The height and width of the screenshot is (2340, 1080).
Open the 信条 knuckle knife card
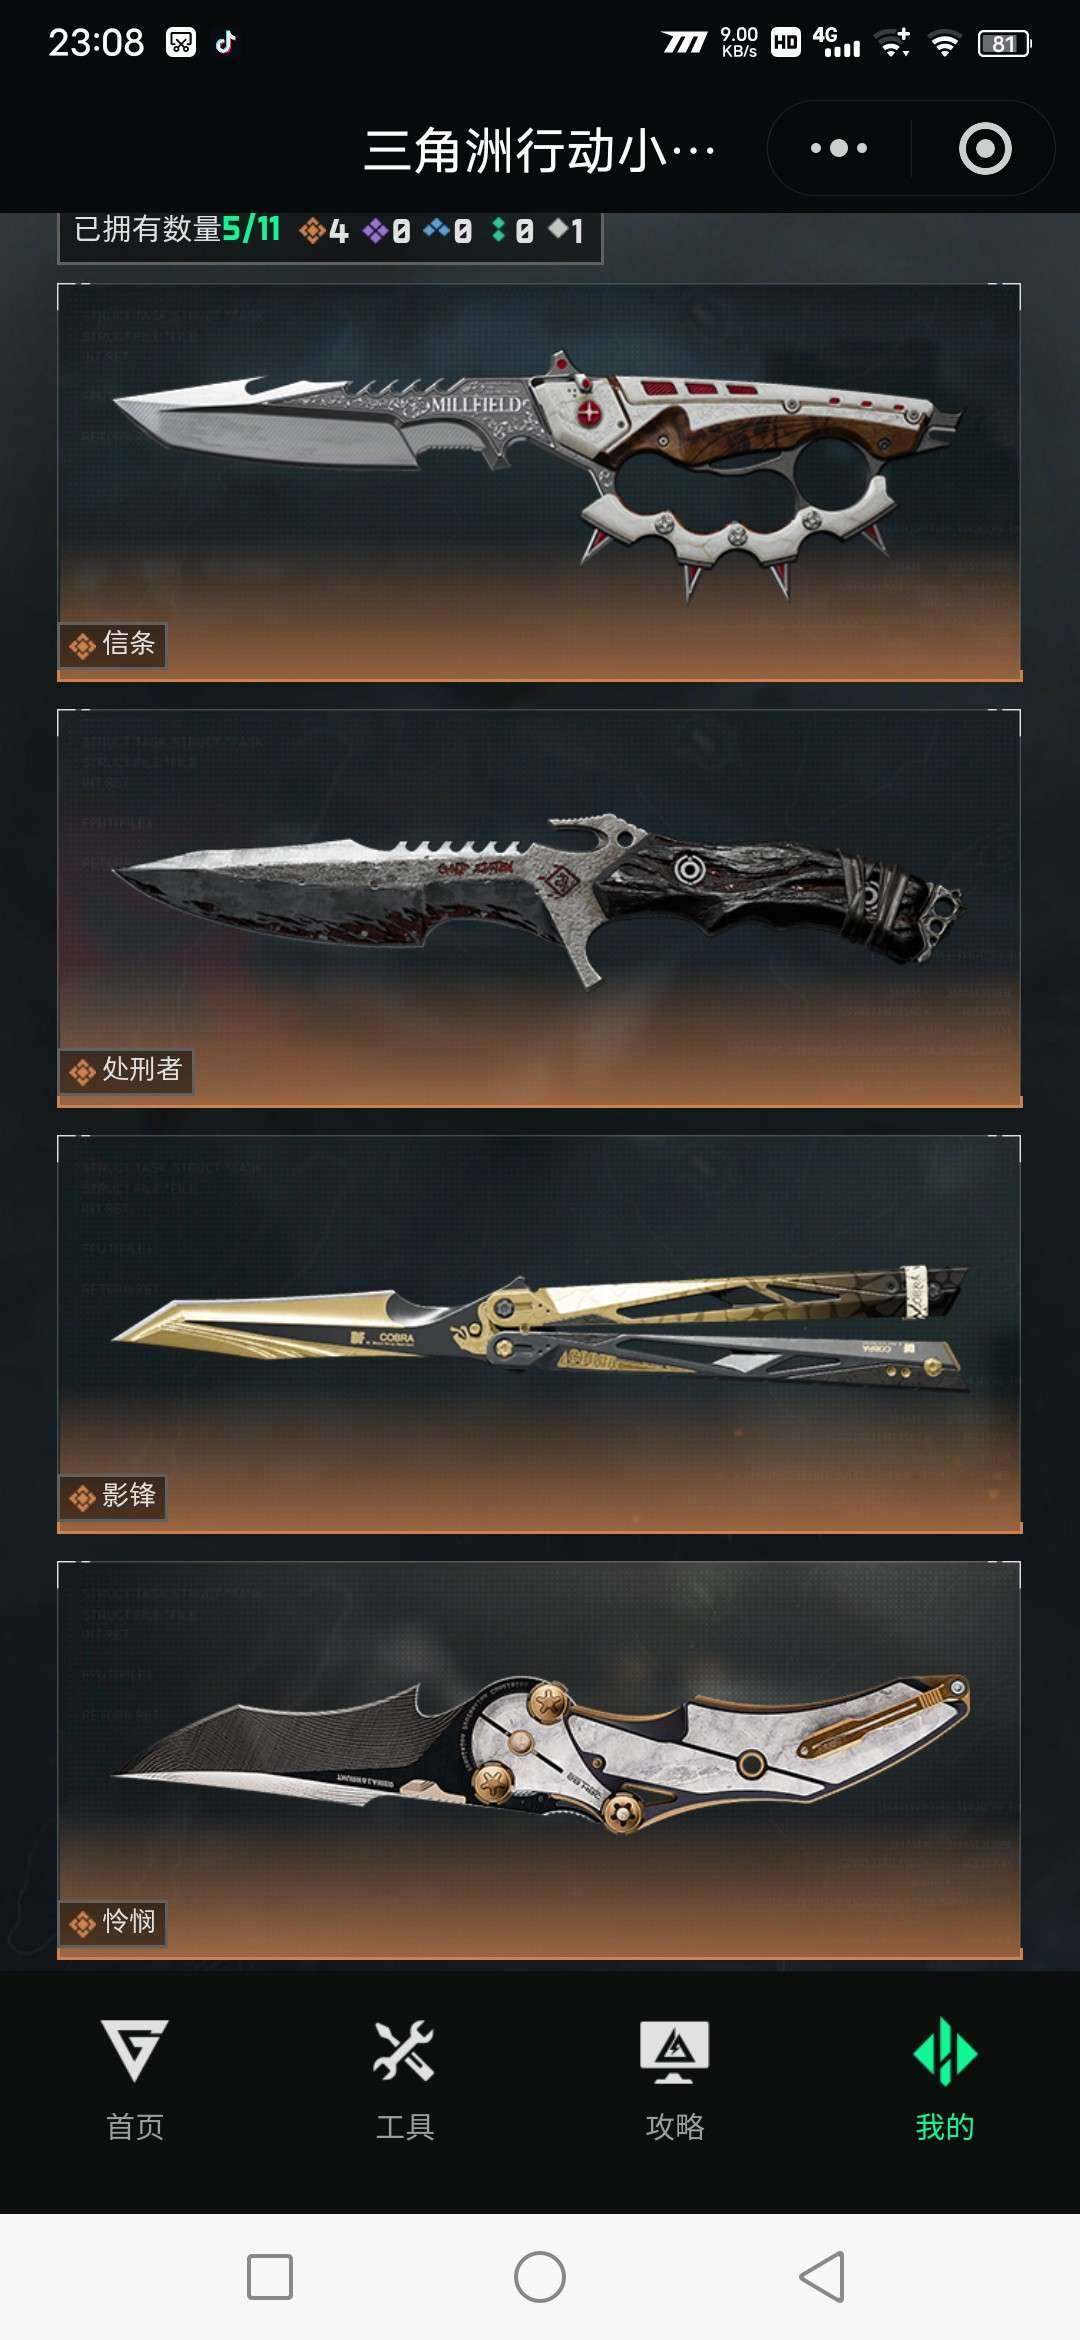click(x=540, y=482)
